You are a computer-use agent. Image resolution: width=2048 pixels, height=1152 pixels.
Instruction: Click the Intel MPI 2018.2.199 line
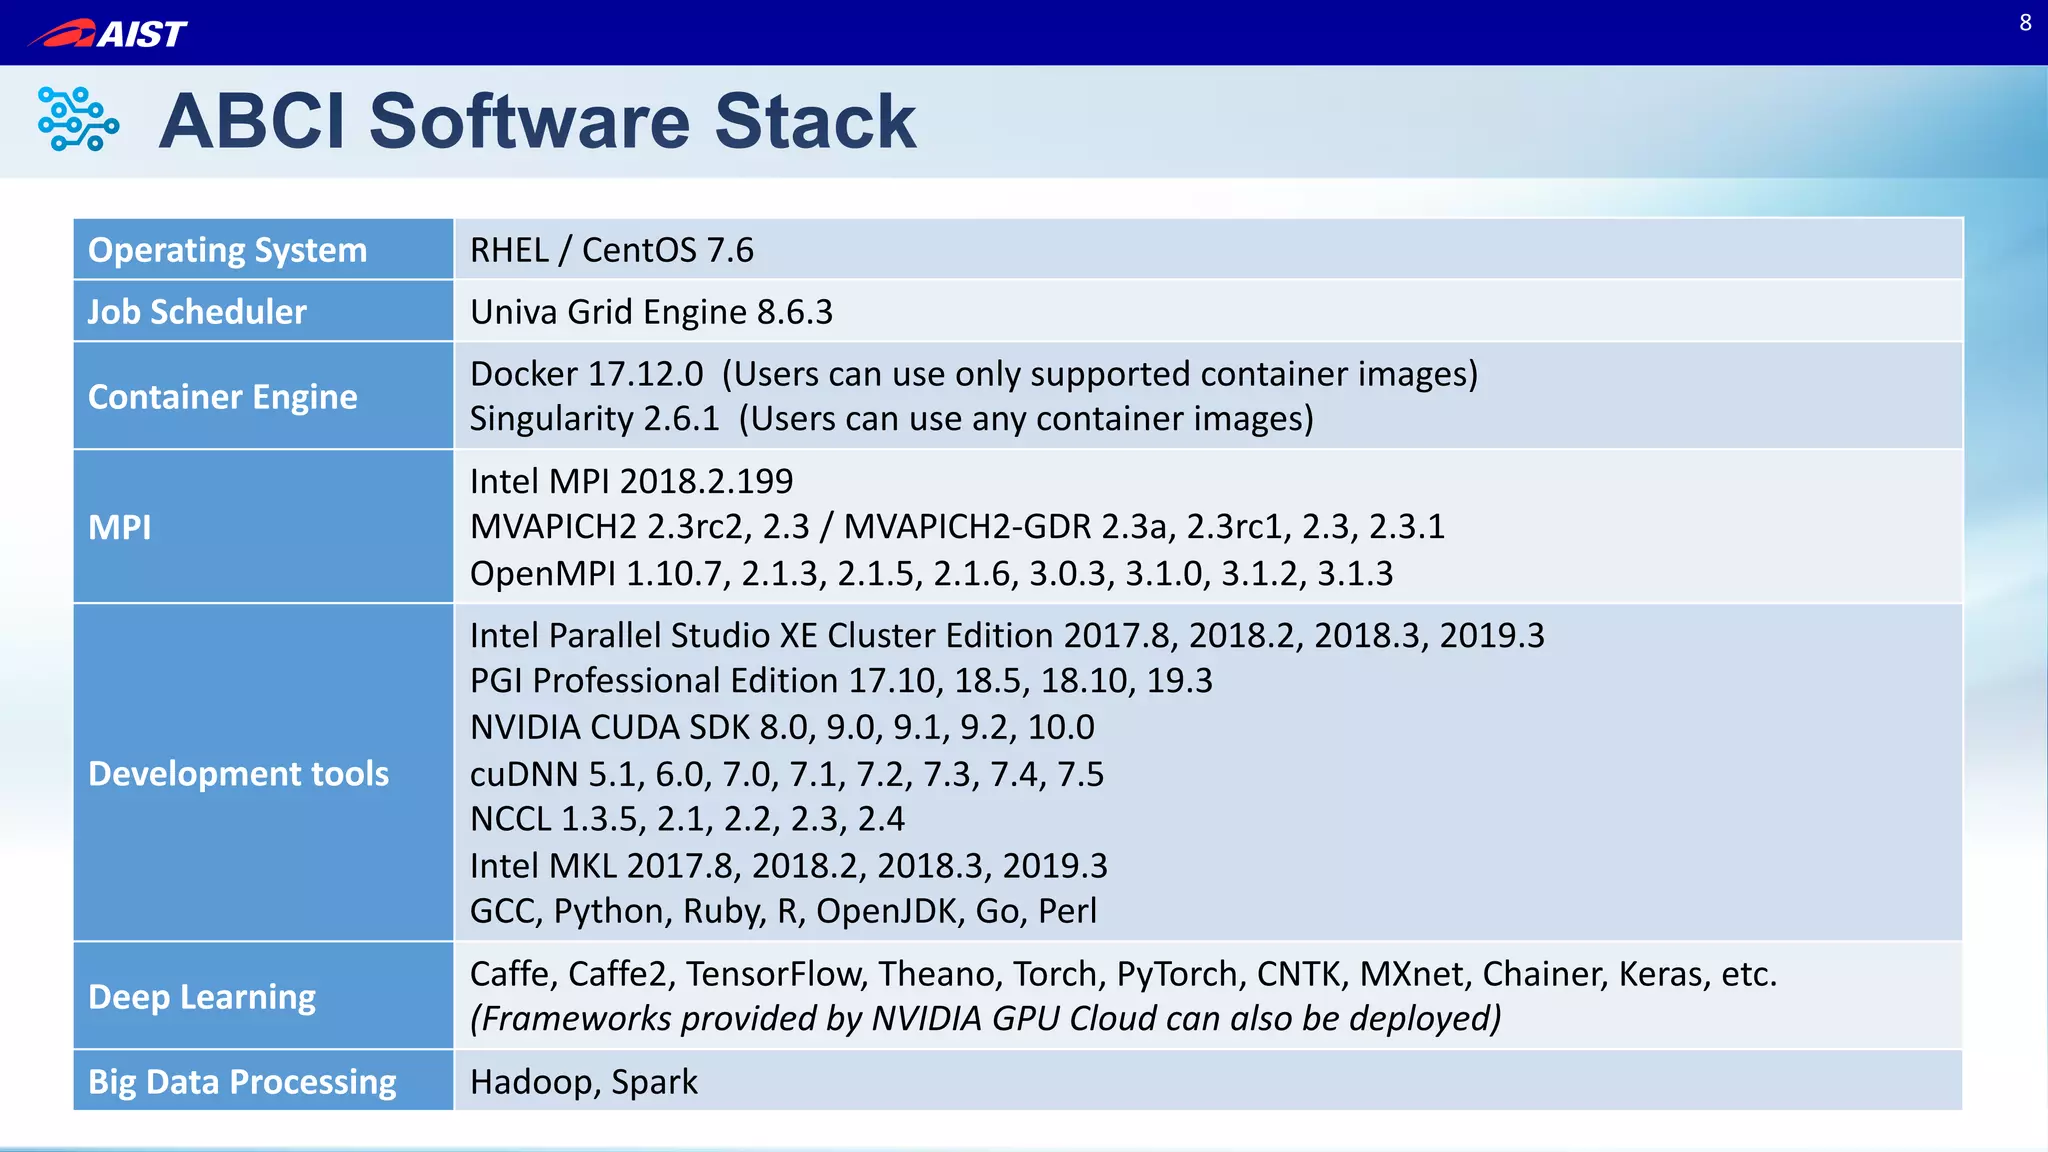(631, 481)
